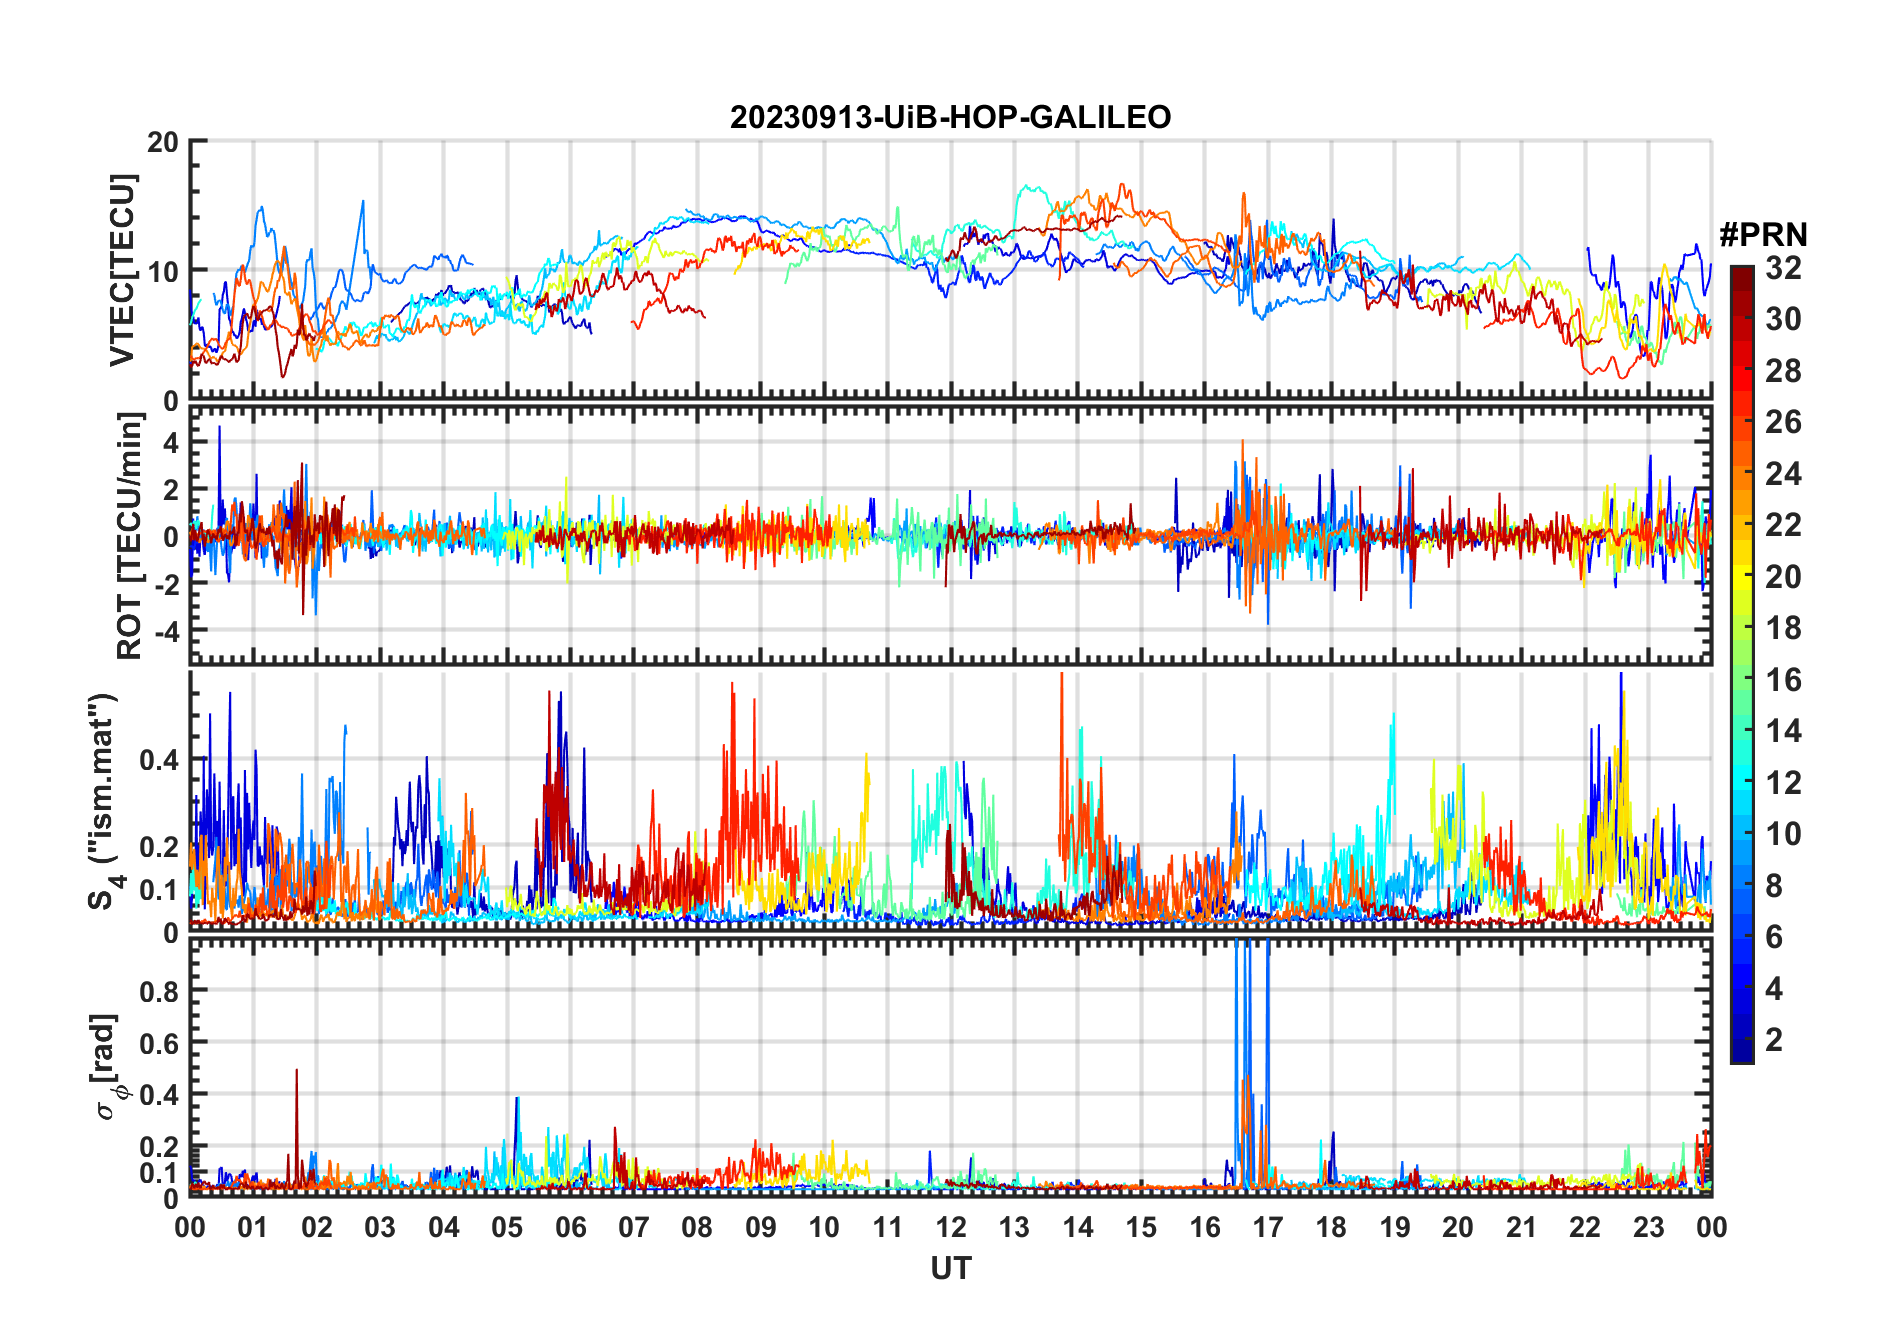Click the 13 hour tick on the UT axis
1902x1330 pixels.
point(1014,1227)
